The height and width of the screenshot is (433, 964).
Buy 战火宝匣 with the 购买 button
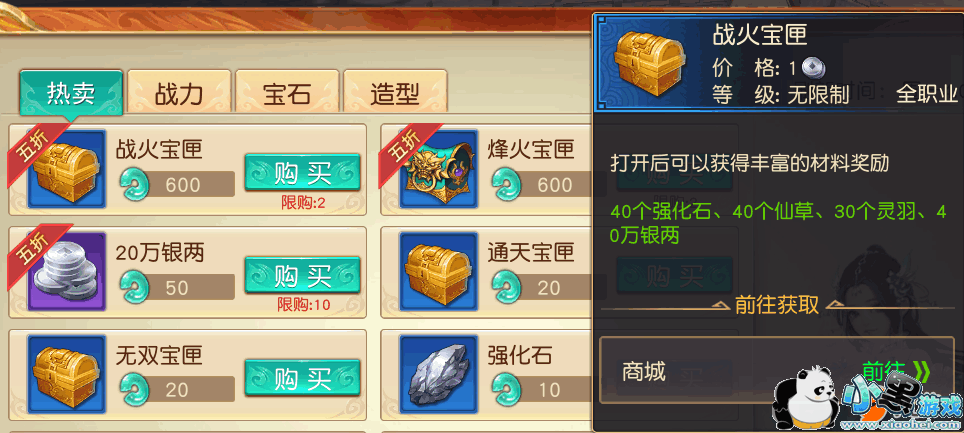302,173
